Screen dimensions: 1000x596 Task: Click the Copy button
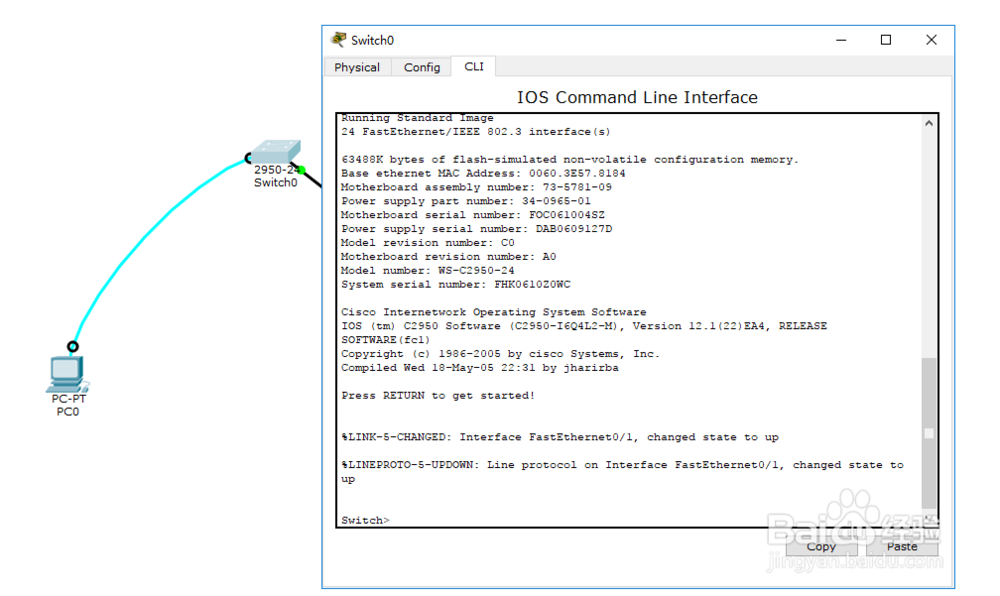pos(821,546)
